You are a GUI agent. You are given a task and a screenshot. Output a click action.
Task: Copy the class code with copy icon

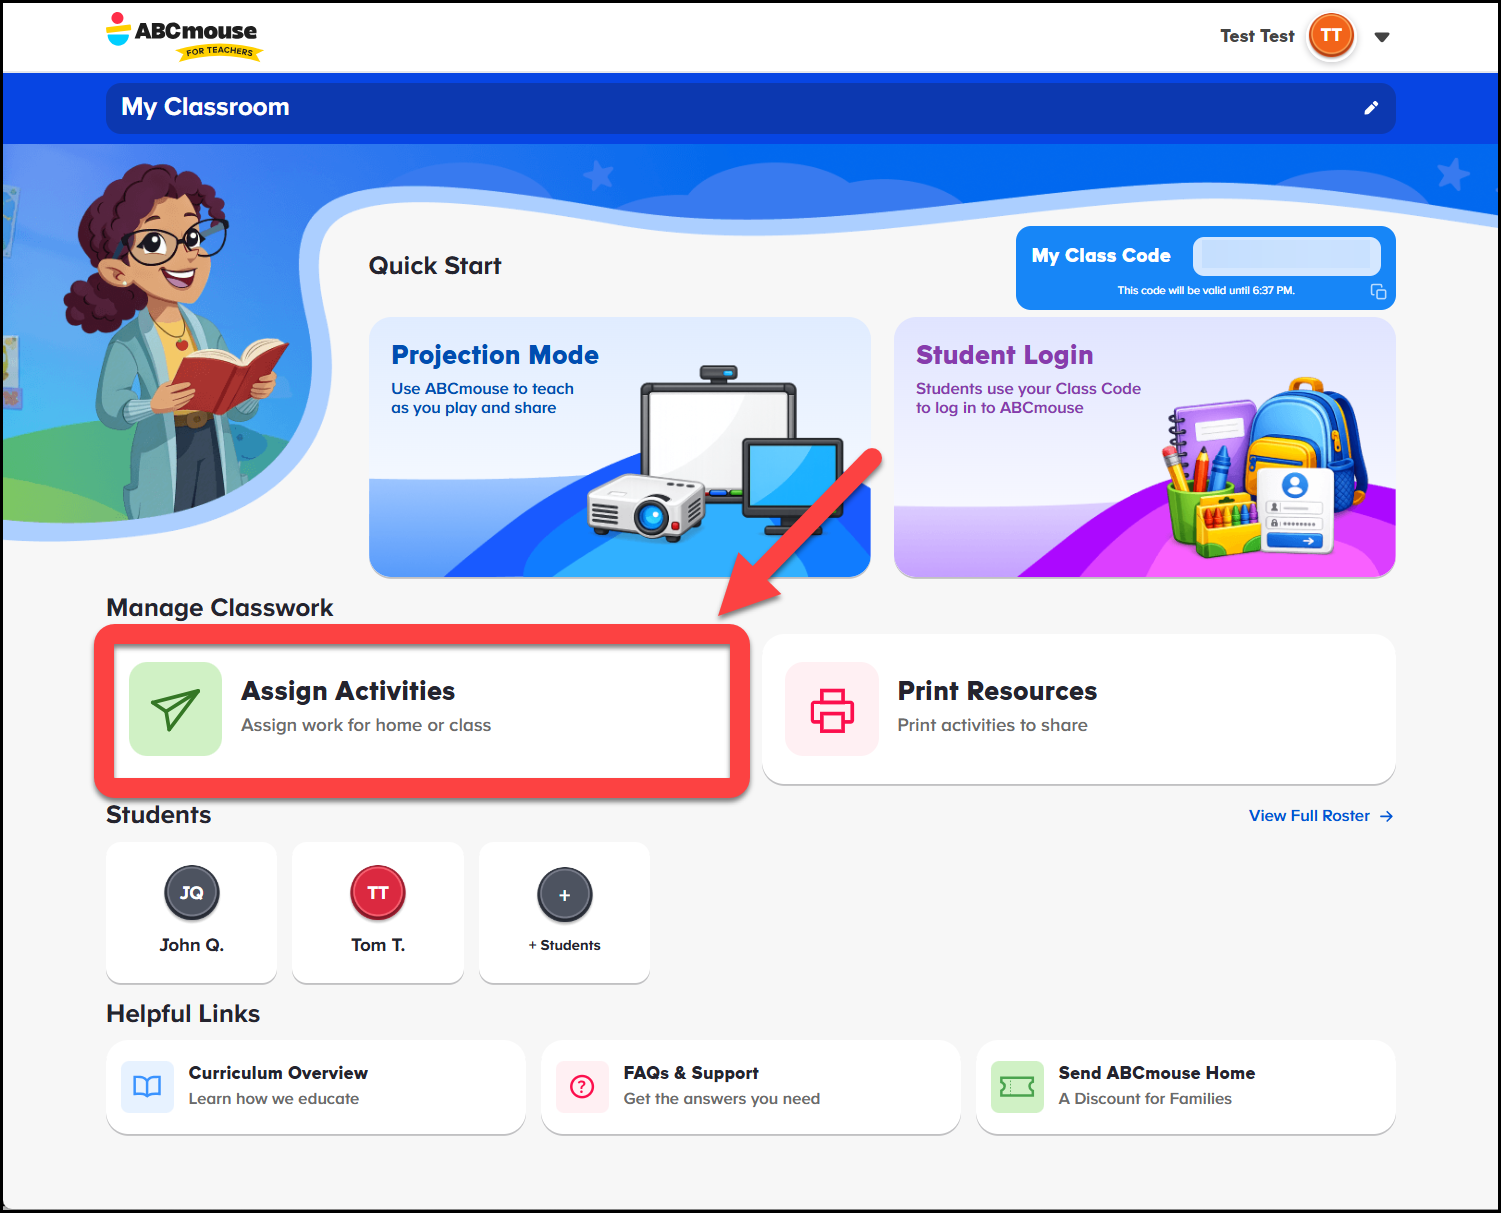pos(1378,291)
